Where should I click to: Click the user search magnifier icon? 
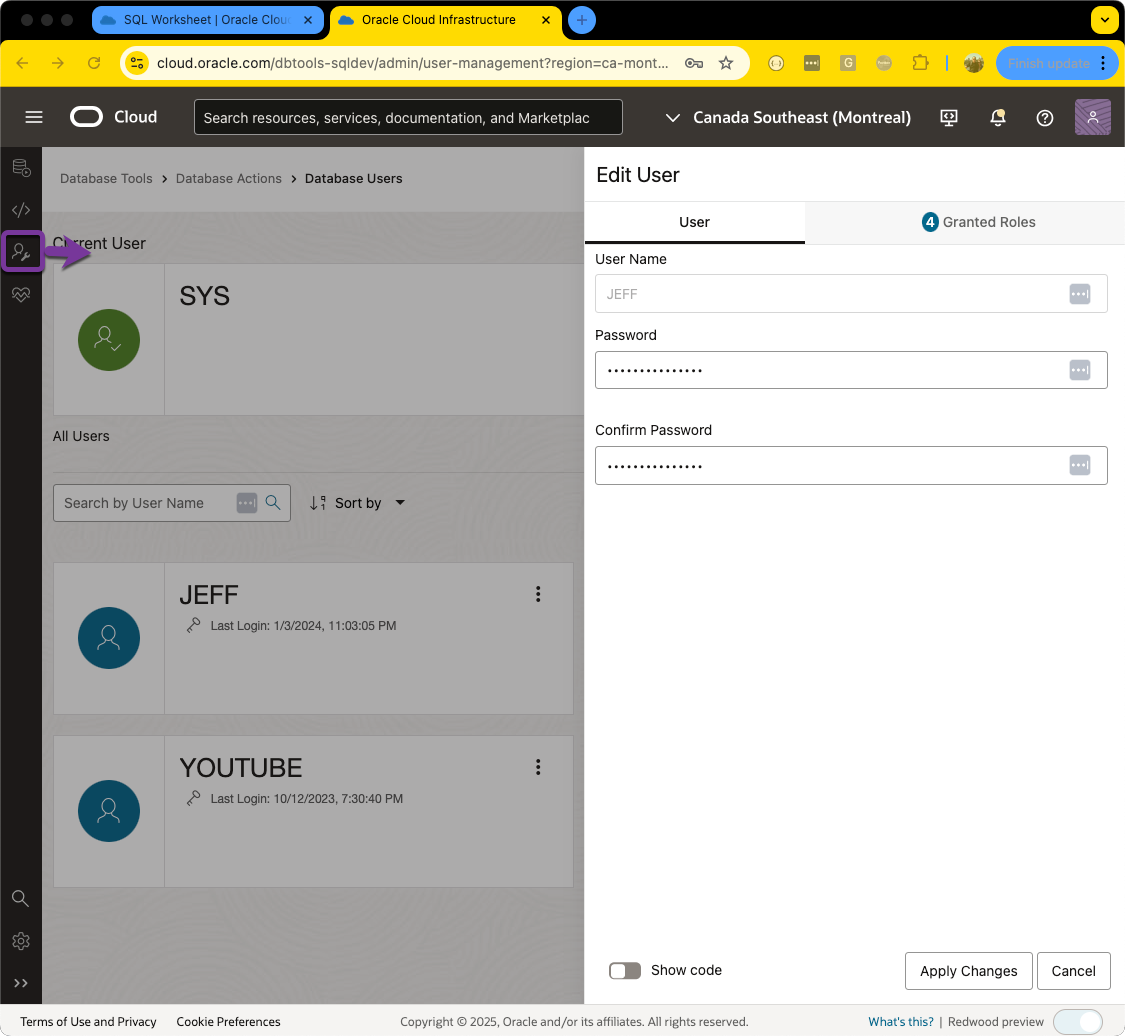pos(273,503)
